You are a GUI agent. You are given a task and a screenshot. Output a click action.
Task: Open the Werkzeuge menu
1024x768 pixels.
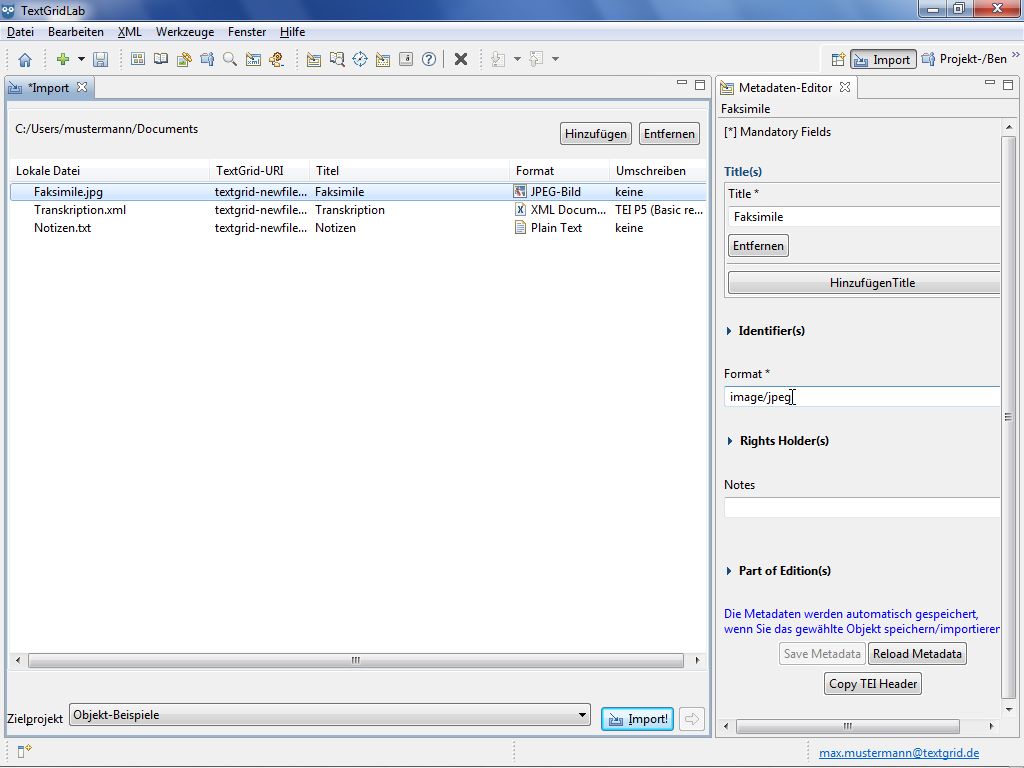(x=184, y=32)
